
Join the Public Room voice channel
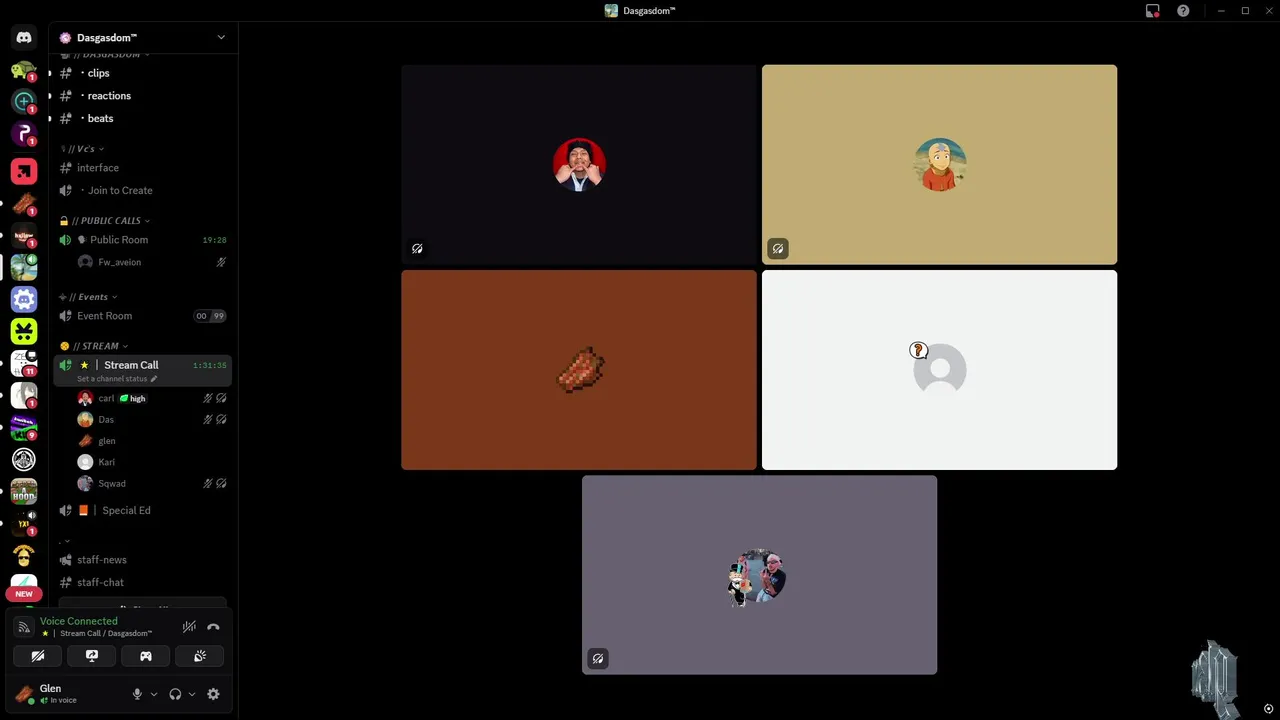(x=142, y=240)
